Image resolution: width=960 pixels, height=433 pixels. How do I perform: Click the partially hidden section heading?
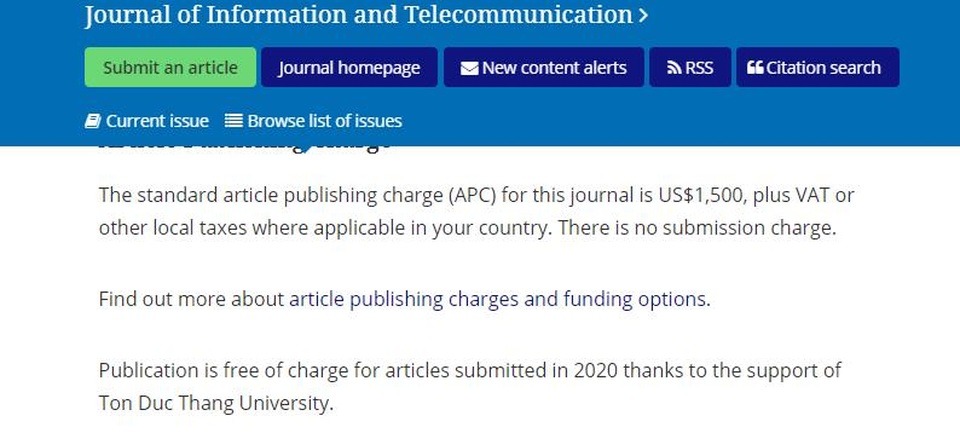coord(245,149)
